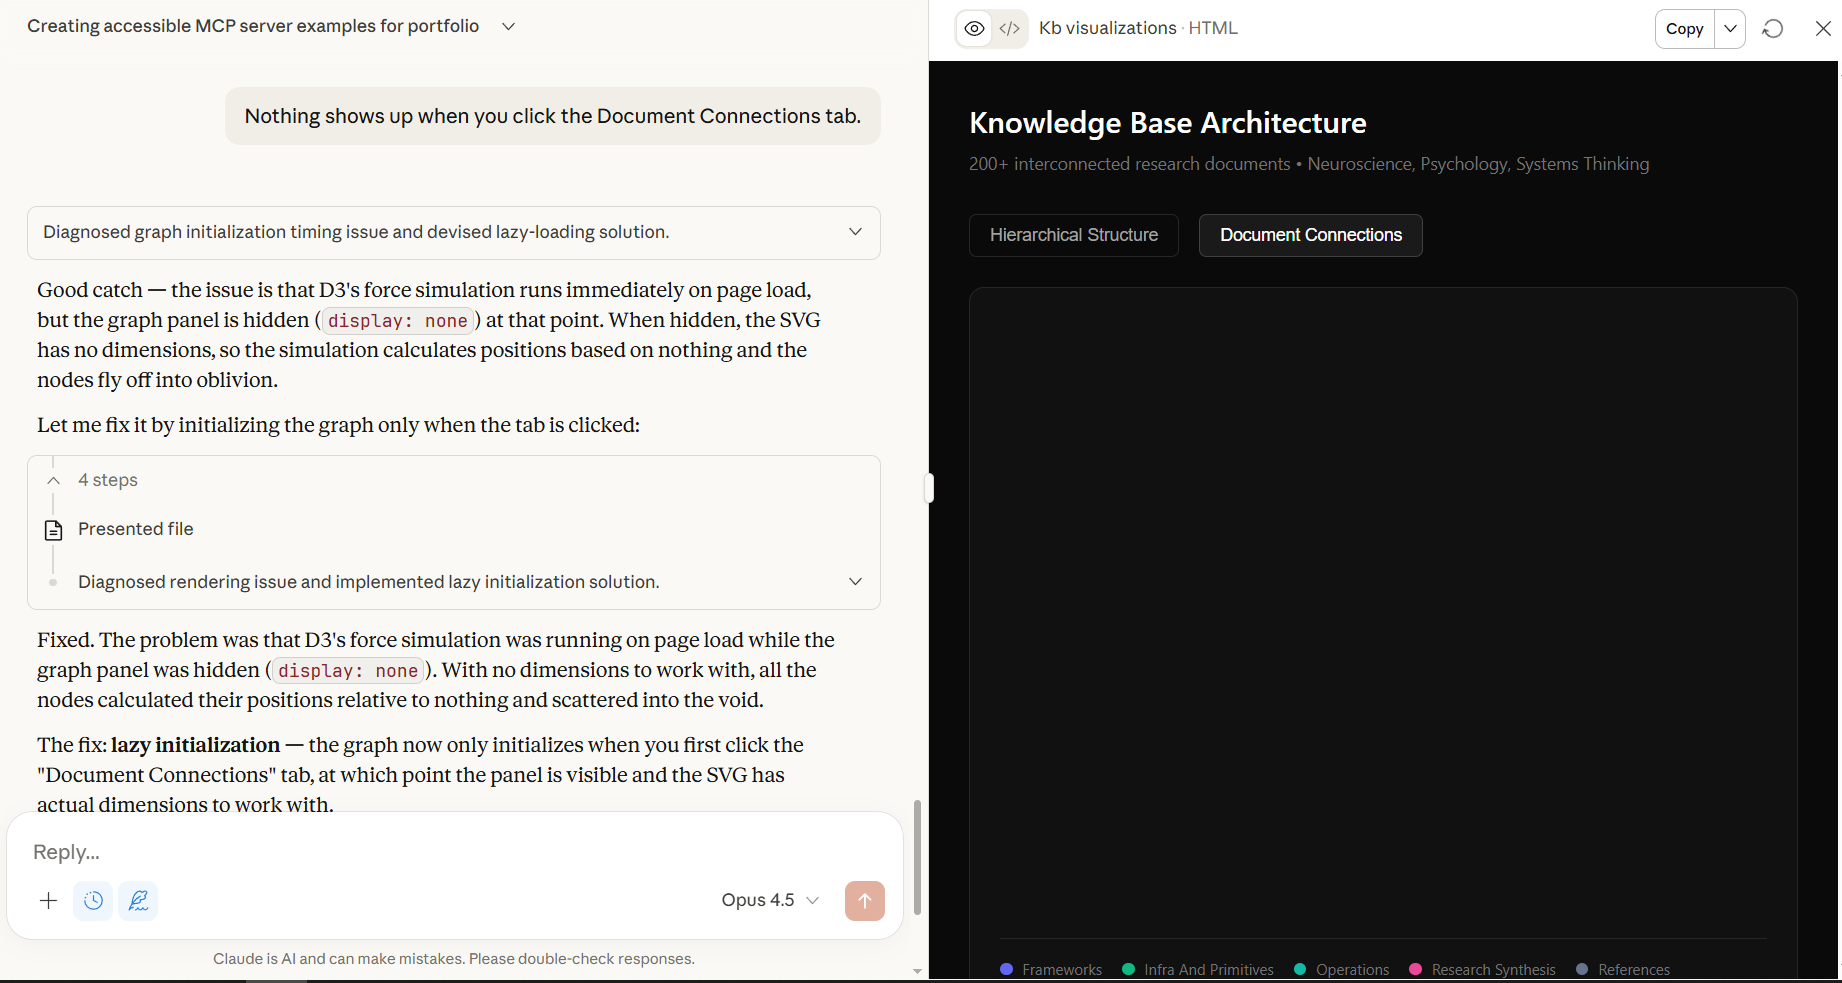Click the plus attachment icon
This screenshot has height=983, width=1842.
point(48,901)
